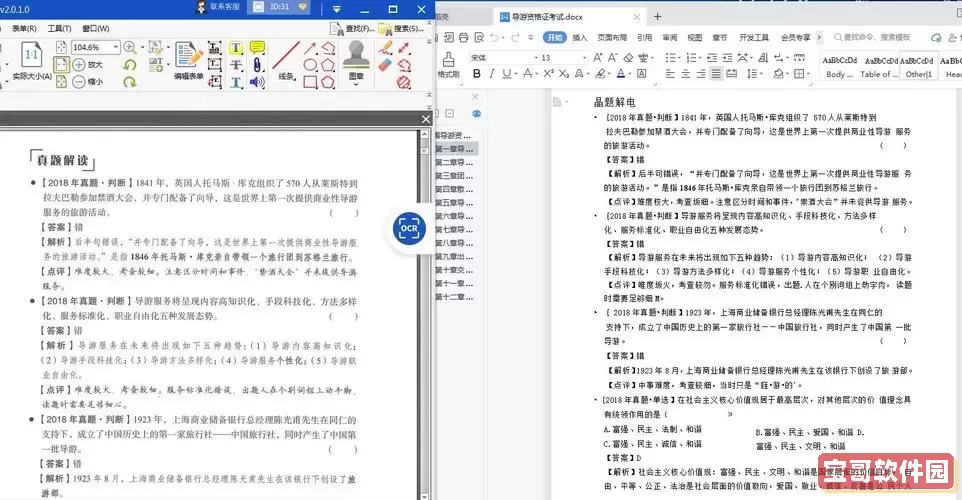Click the 缩小 zoom-out minus icon
Viewport: 962px width, 500px height.
pyautogui.click(x=79, y=82)
